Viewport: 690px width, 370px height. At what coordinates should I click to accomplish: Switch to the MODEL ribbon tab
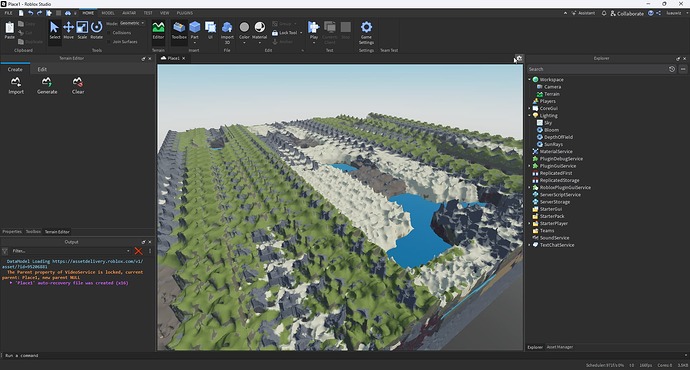[108, 13]
